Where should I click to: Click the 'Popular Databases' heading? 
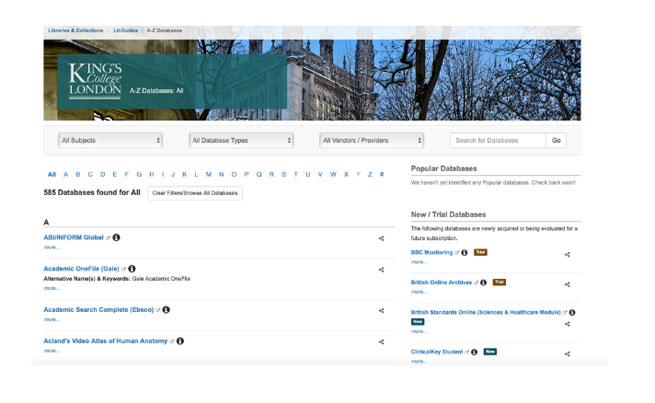pos(444,168)
